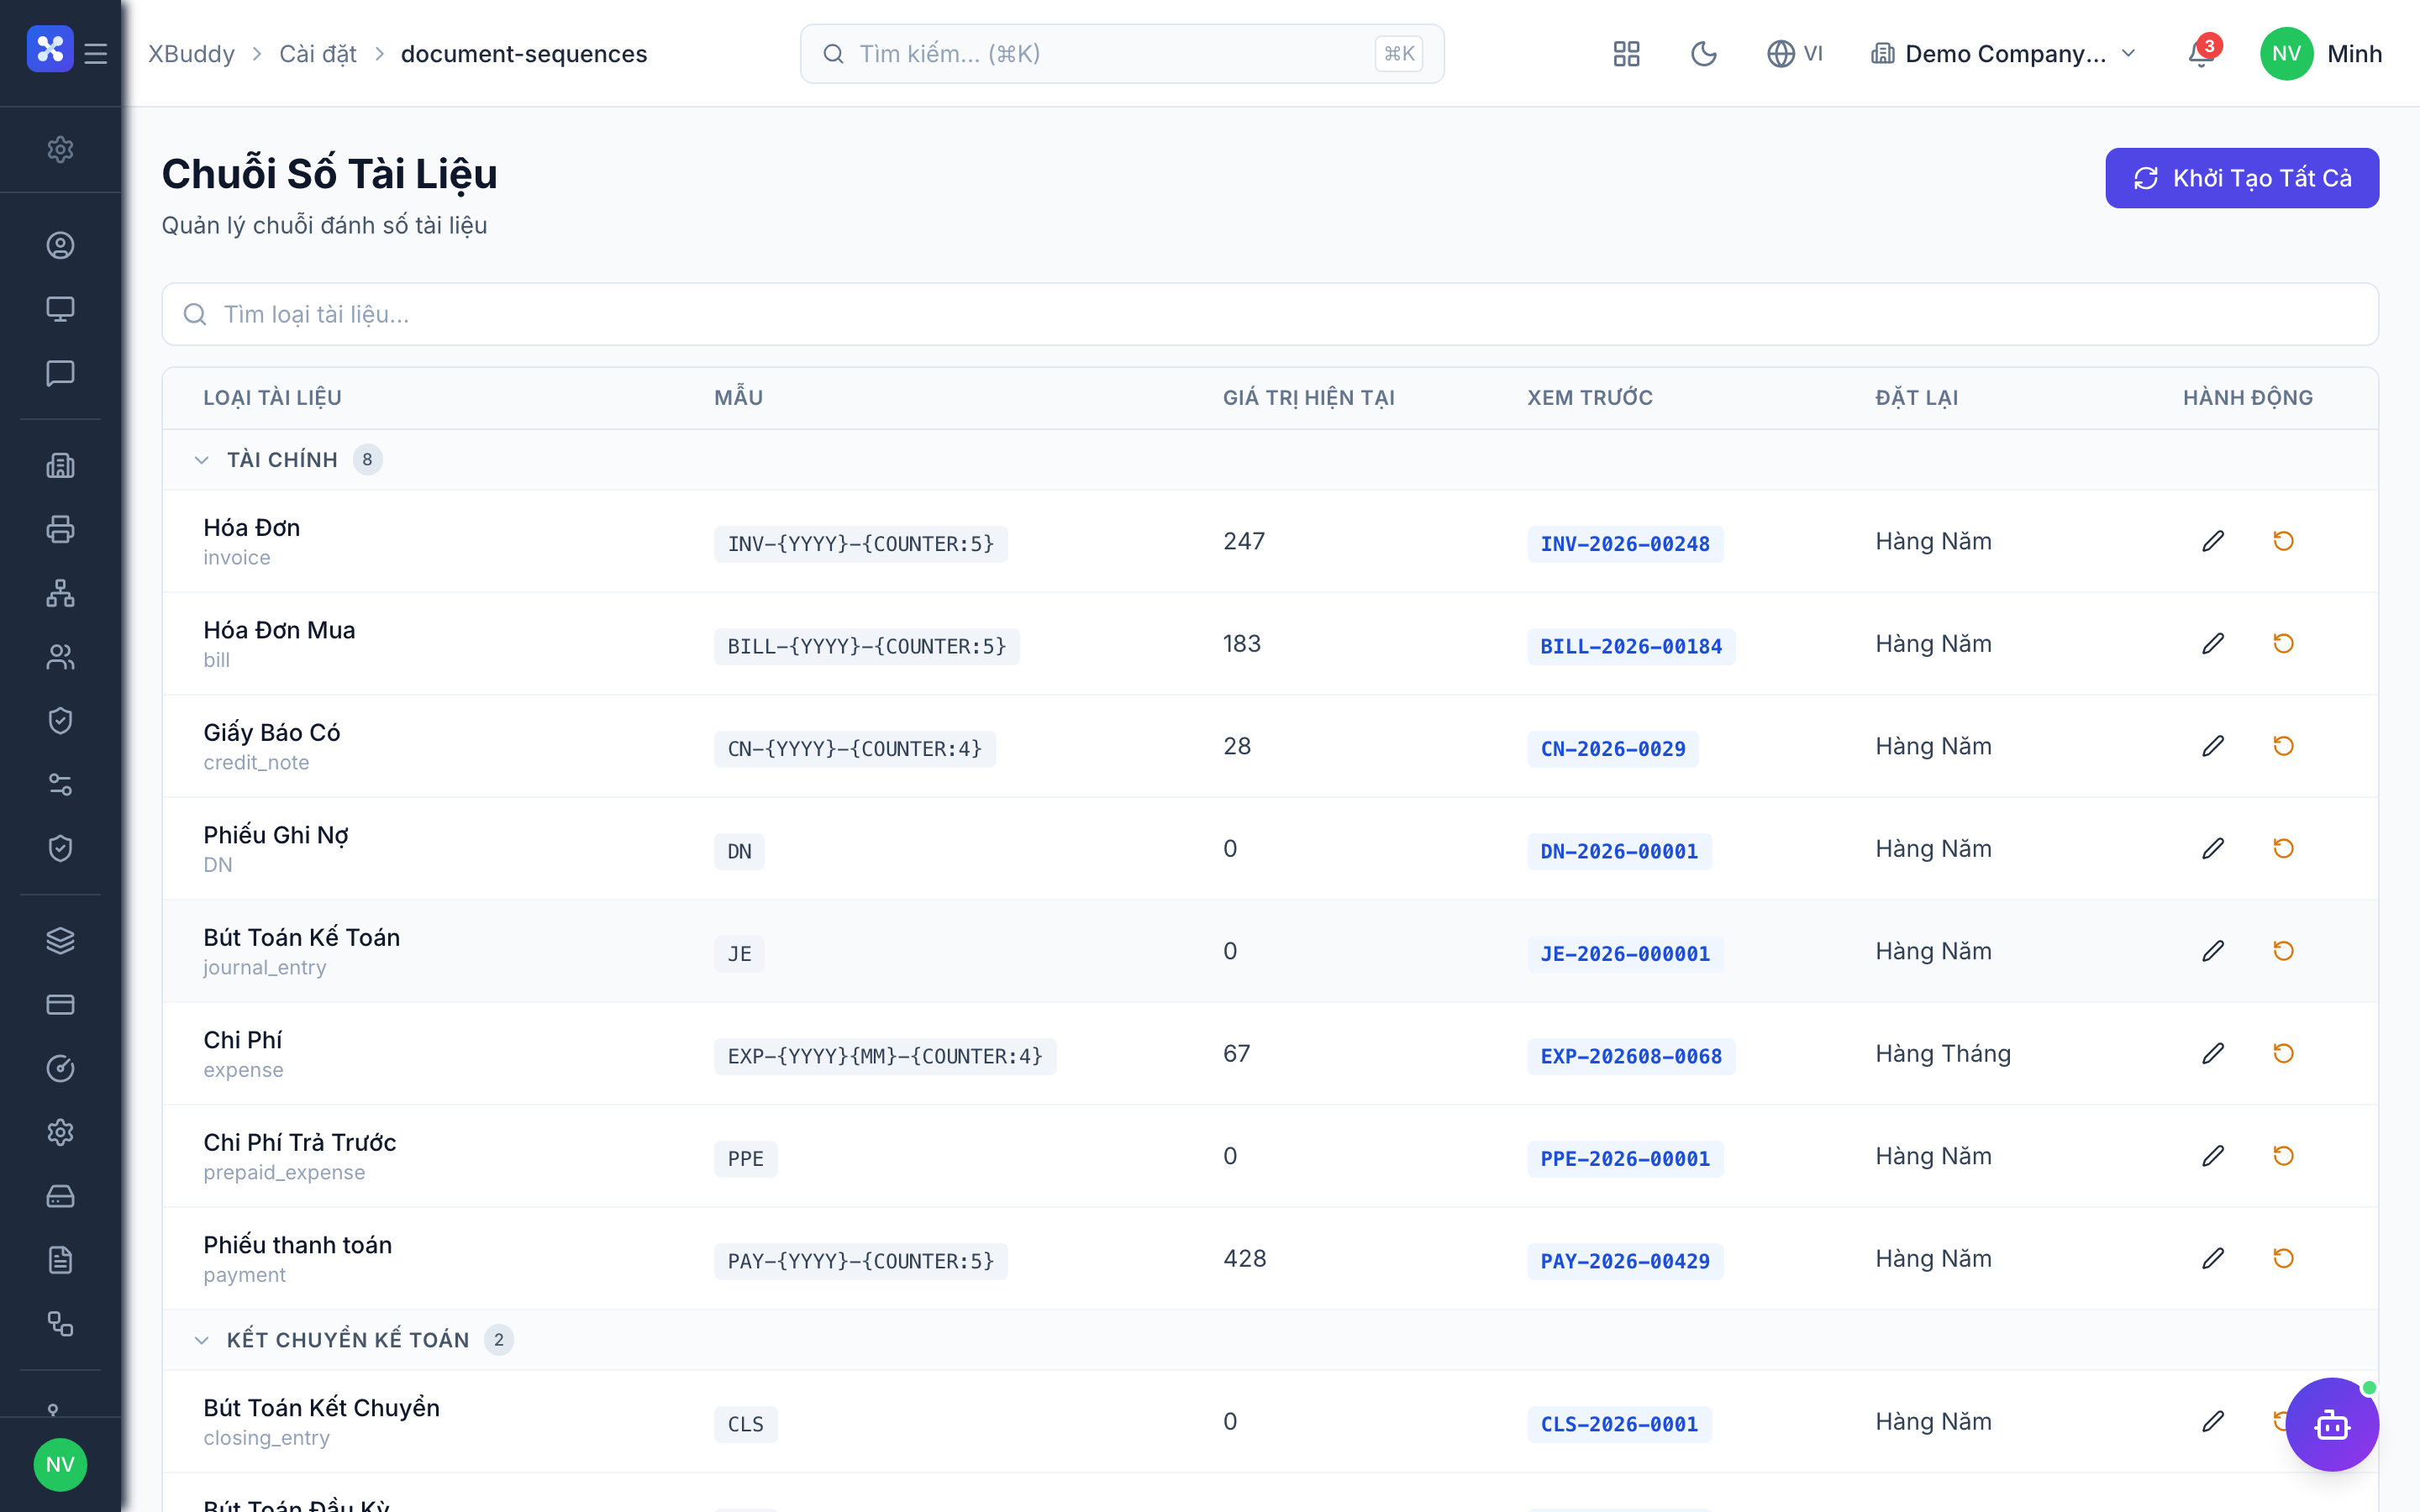The height and width of the screenshot is (1512, 2420).
Task: Reset the Phiếu Ghi Nợ counter
Action: tap(2283, 849)
